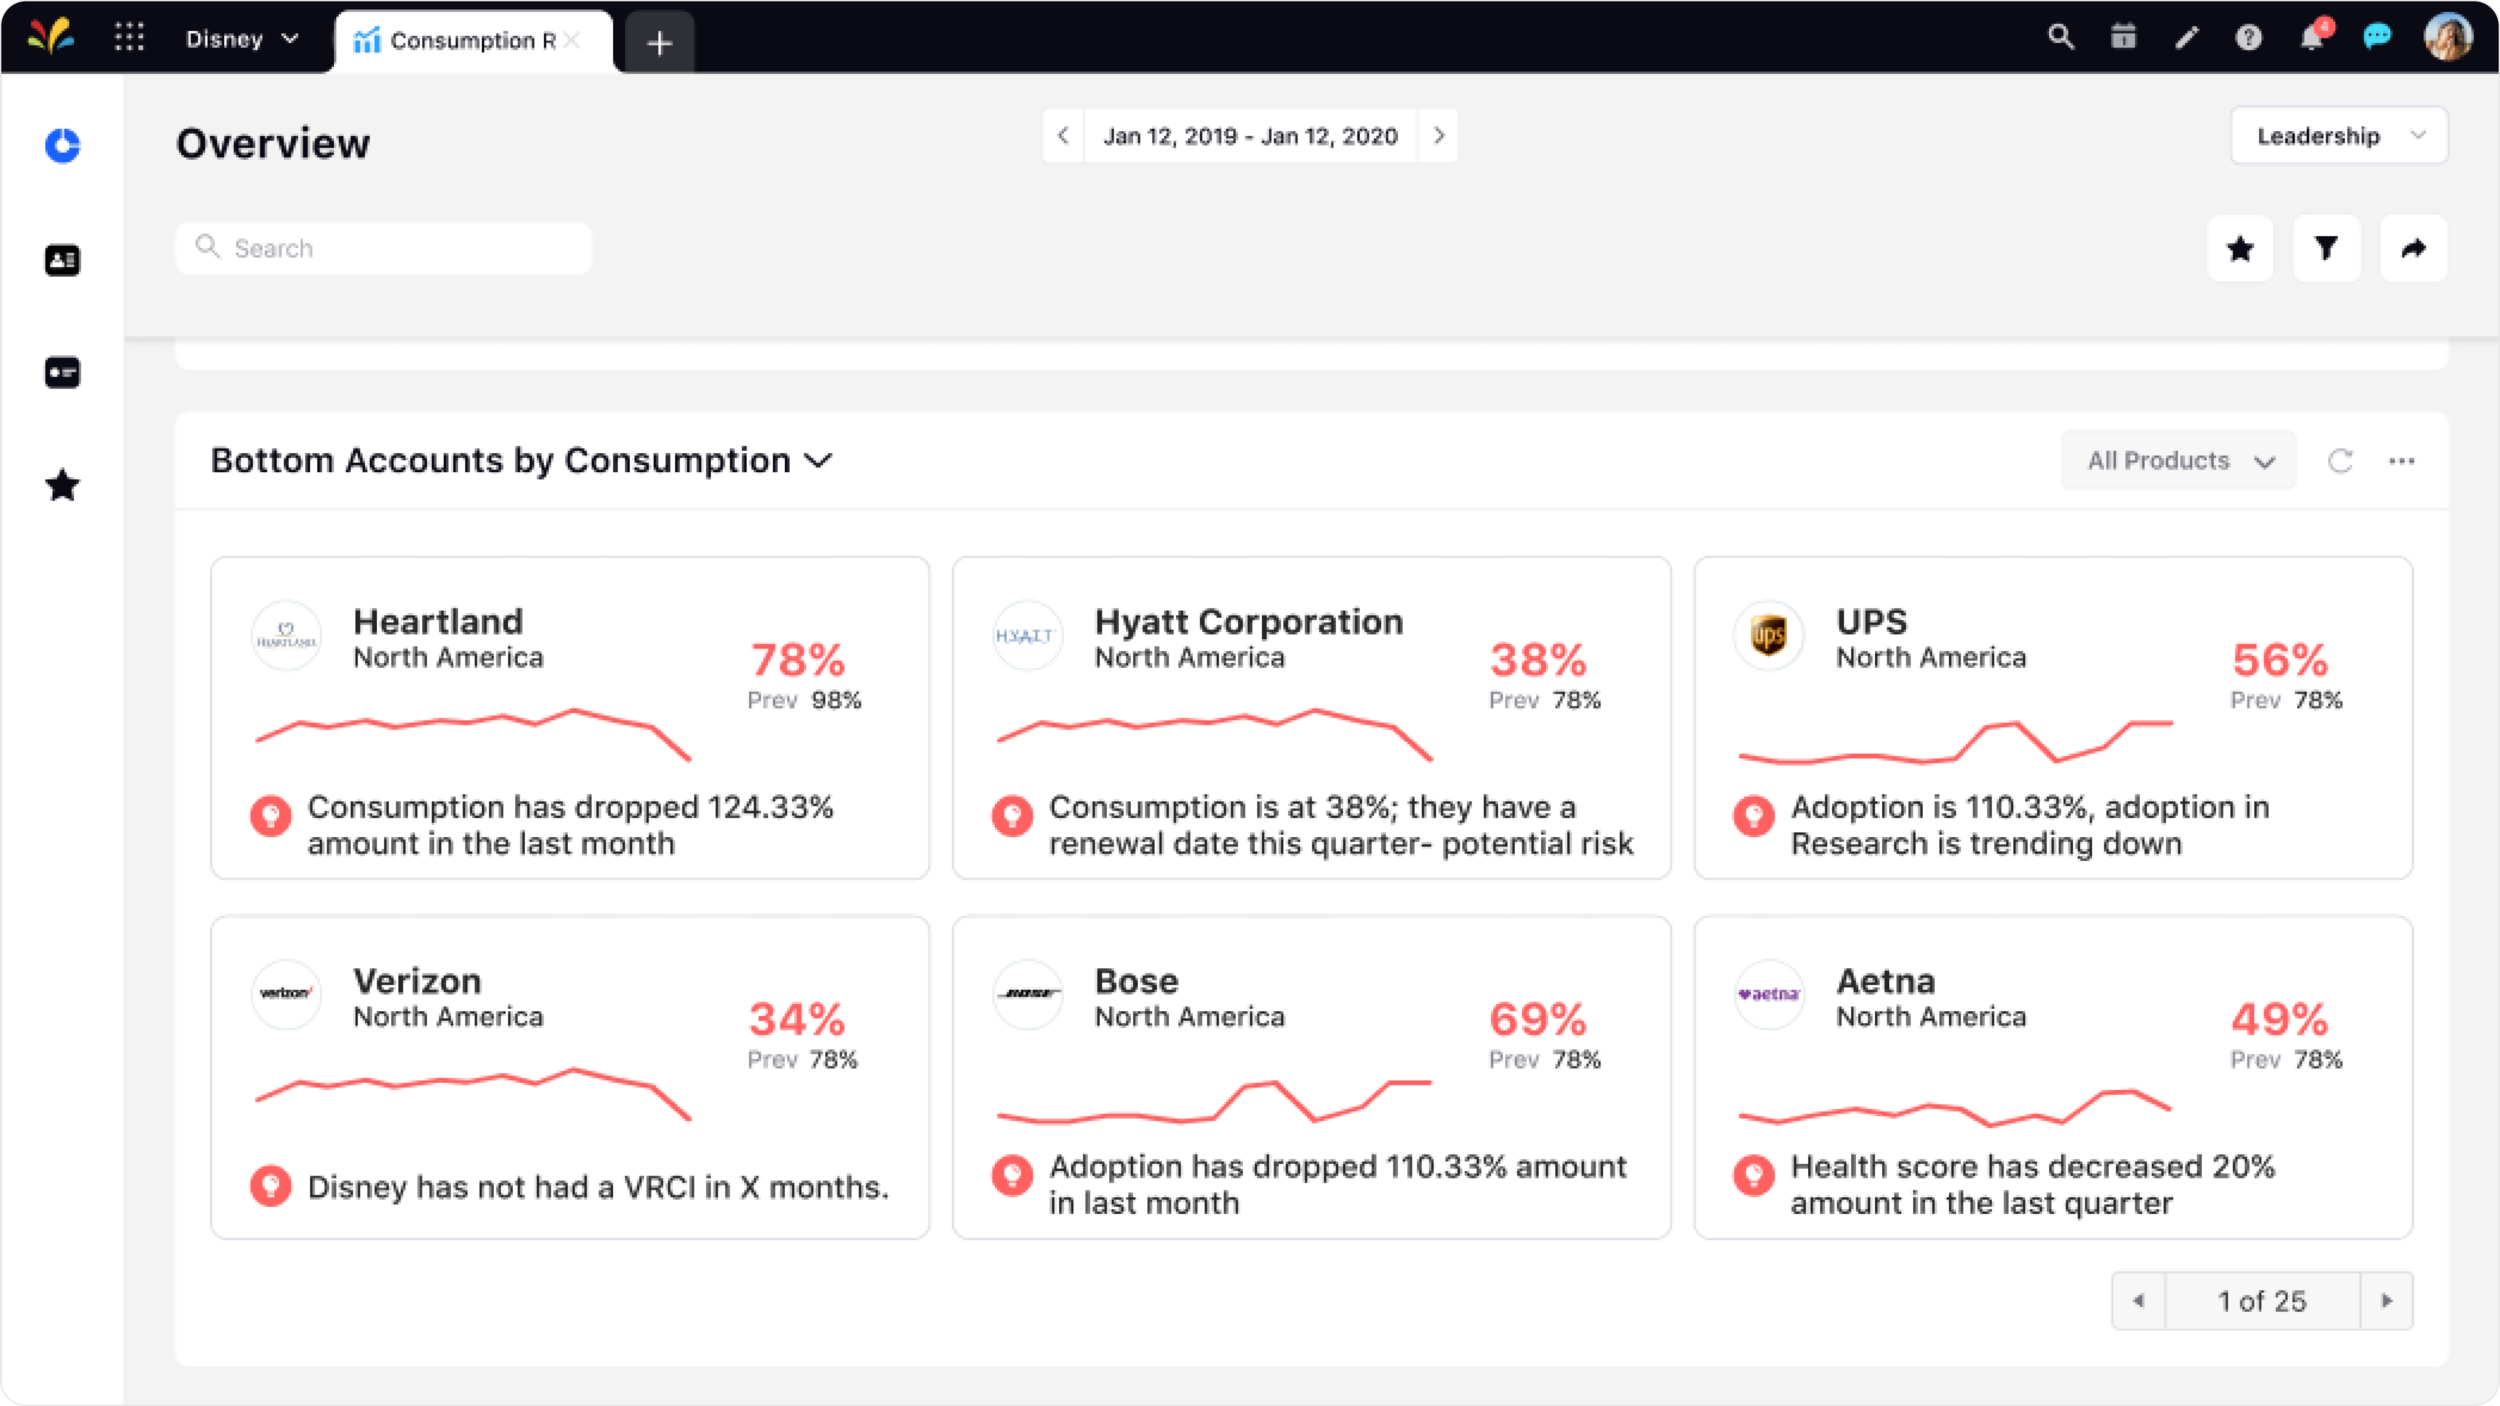Open the ID badge sidebar icon
This screenshot has height=1406, width=2500.
(x=62, y=373)
